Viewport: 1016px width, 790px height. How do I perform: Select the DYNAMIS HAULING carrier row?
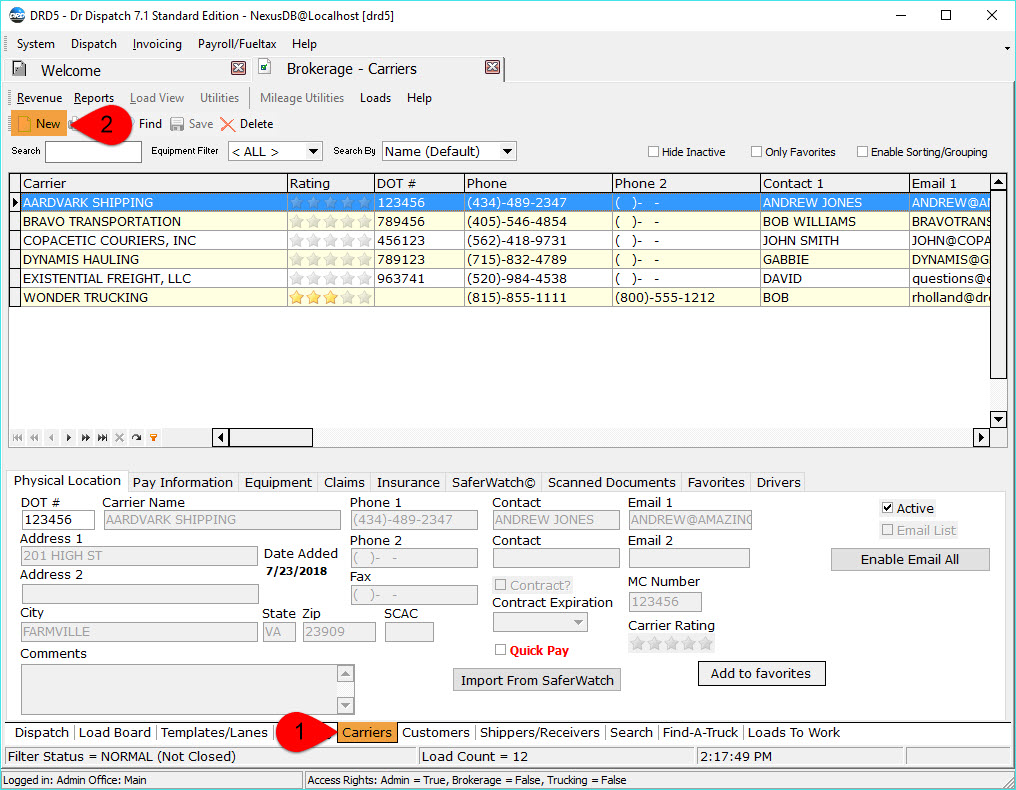pos(500,259)
